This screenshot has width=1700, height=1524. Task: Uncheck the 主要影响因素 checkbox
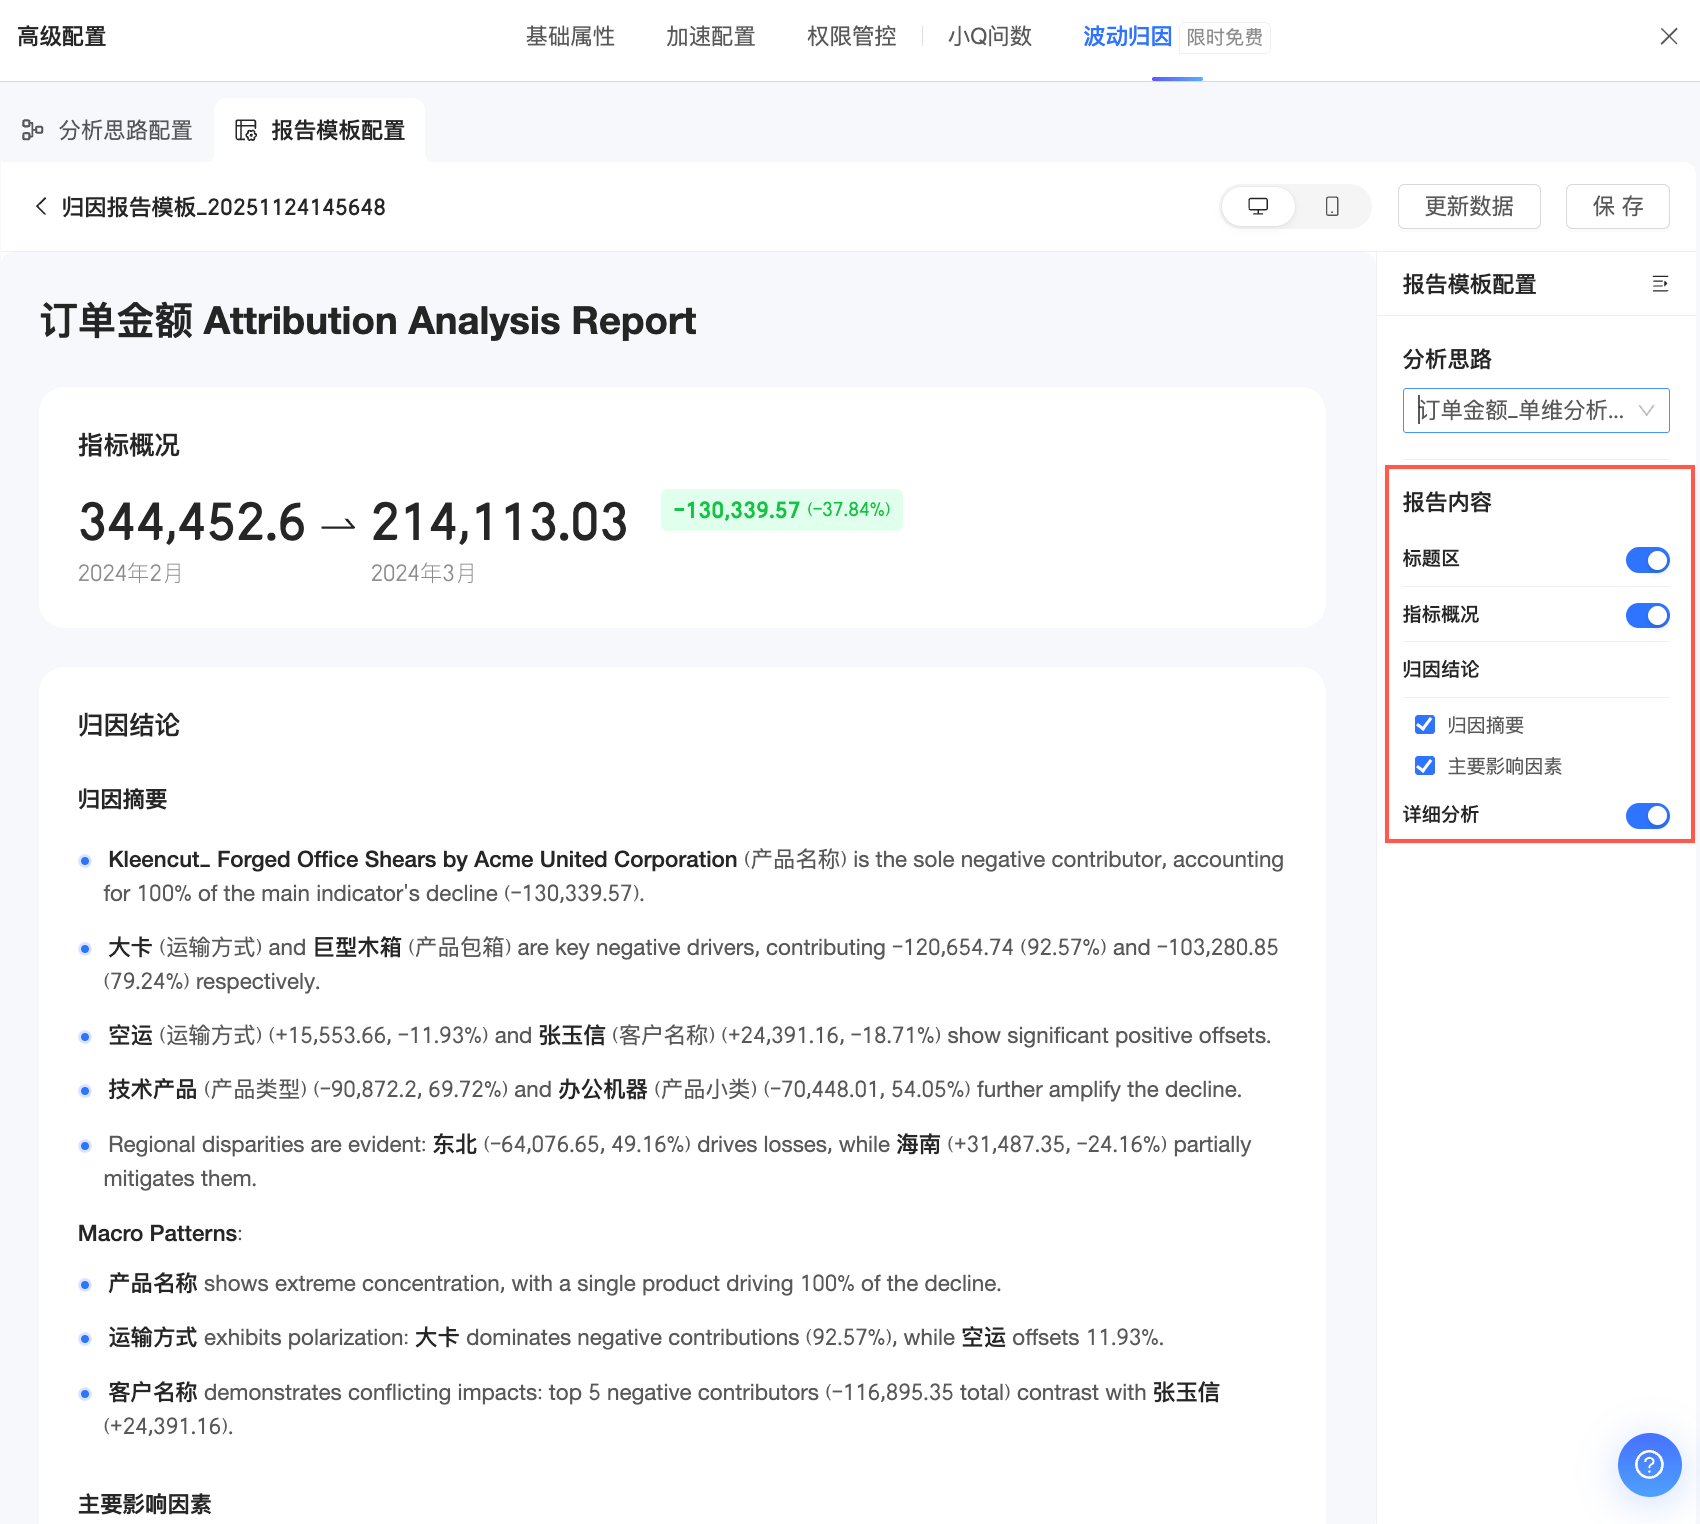point(1425,766)
